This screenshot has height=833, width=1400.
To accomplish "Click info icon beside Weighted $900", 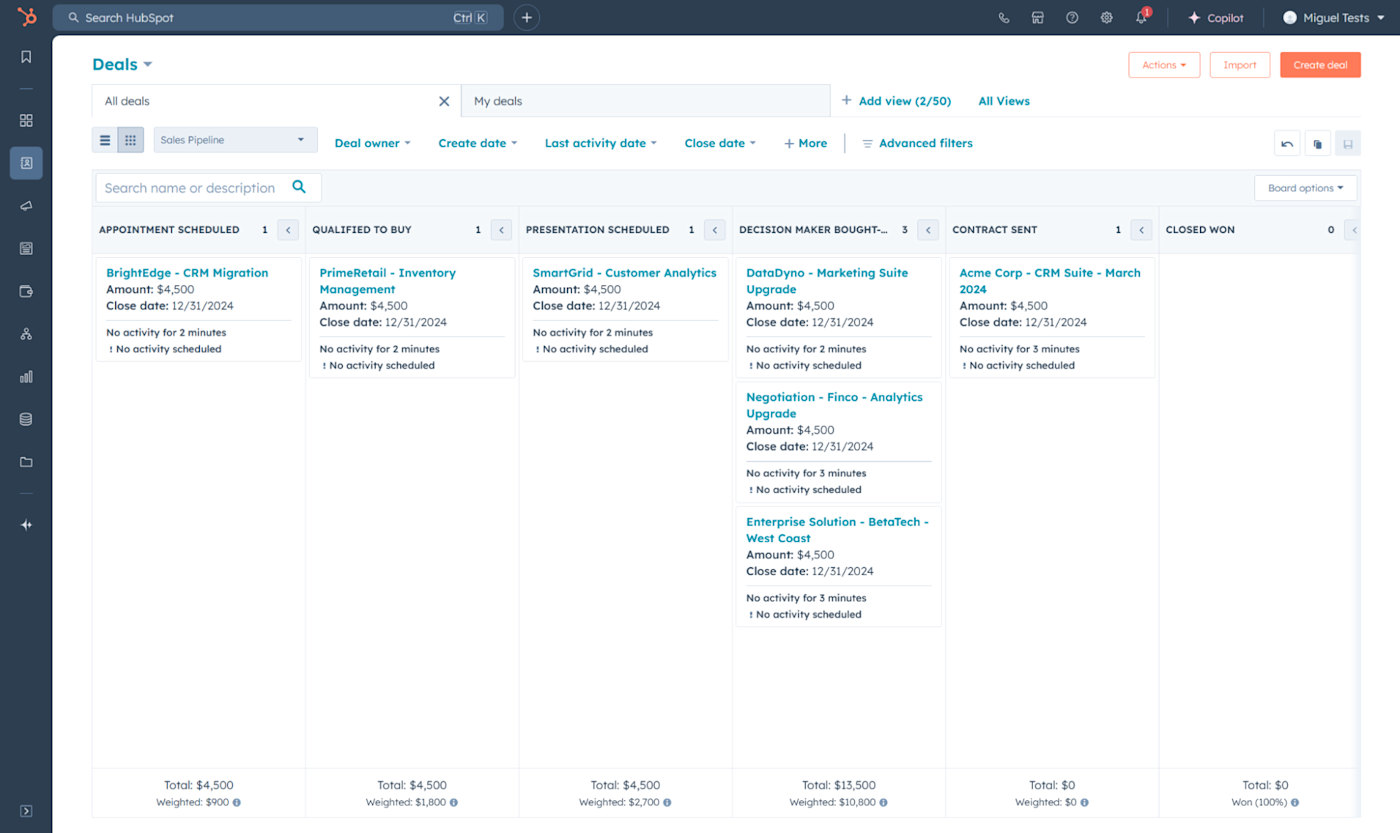I will pos(237,802).
